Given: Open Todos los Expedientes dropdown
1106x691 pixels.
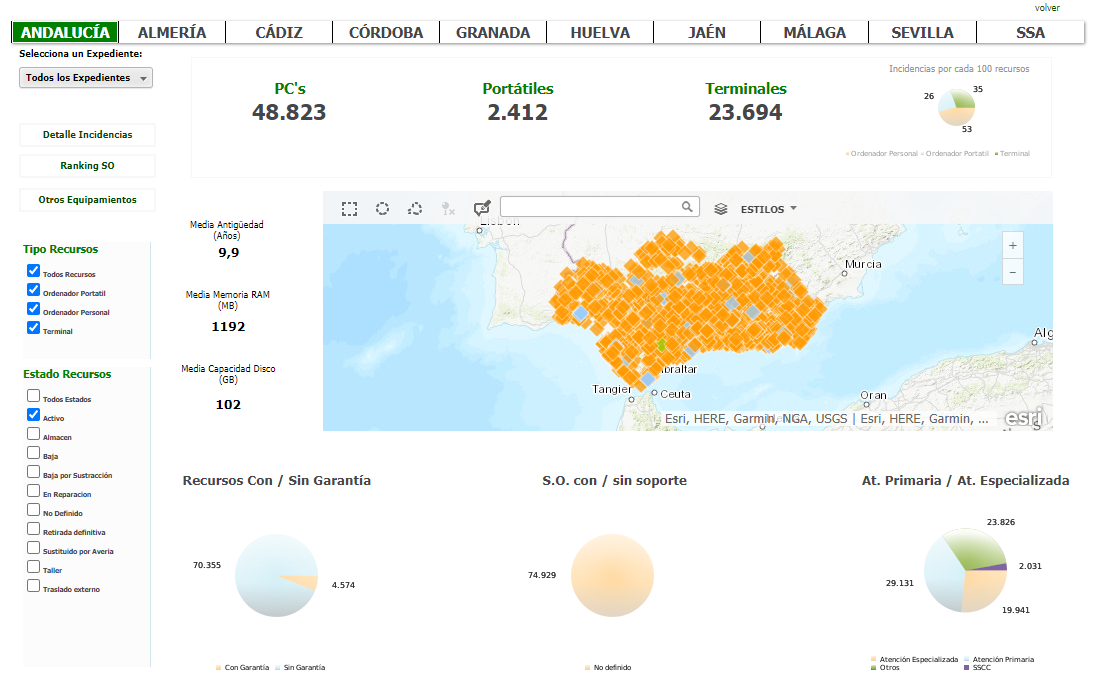Looking at the screenshot, I should [85, 78].
